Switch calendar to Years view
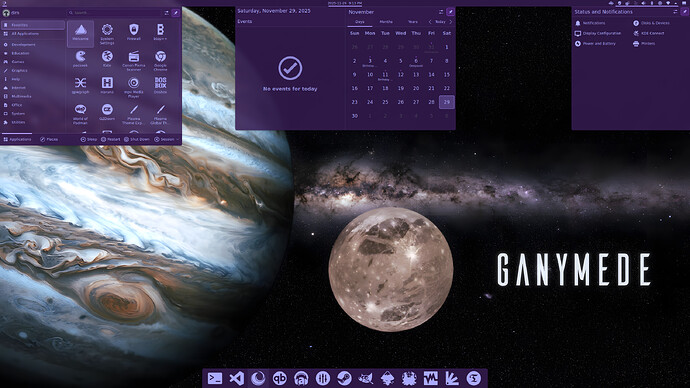The image size is (690, 388). coord(413,22)
